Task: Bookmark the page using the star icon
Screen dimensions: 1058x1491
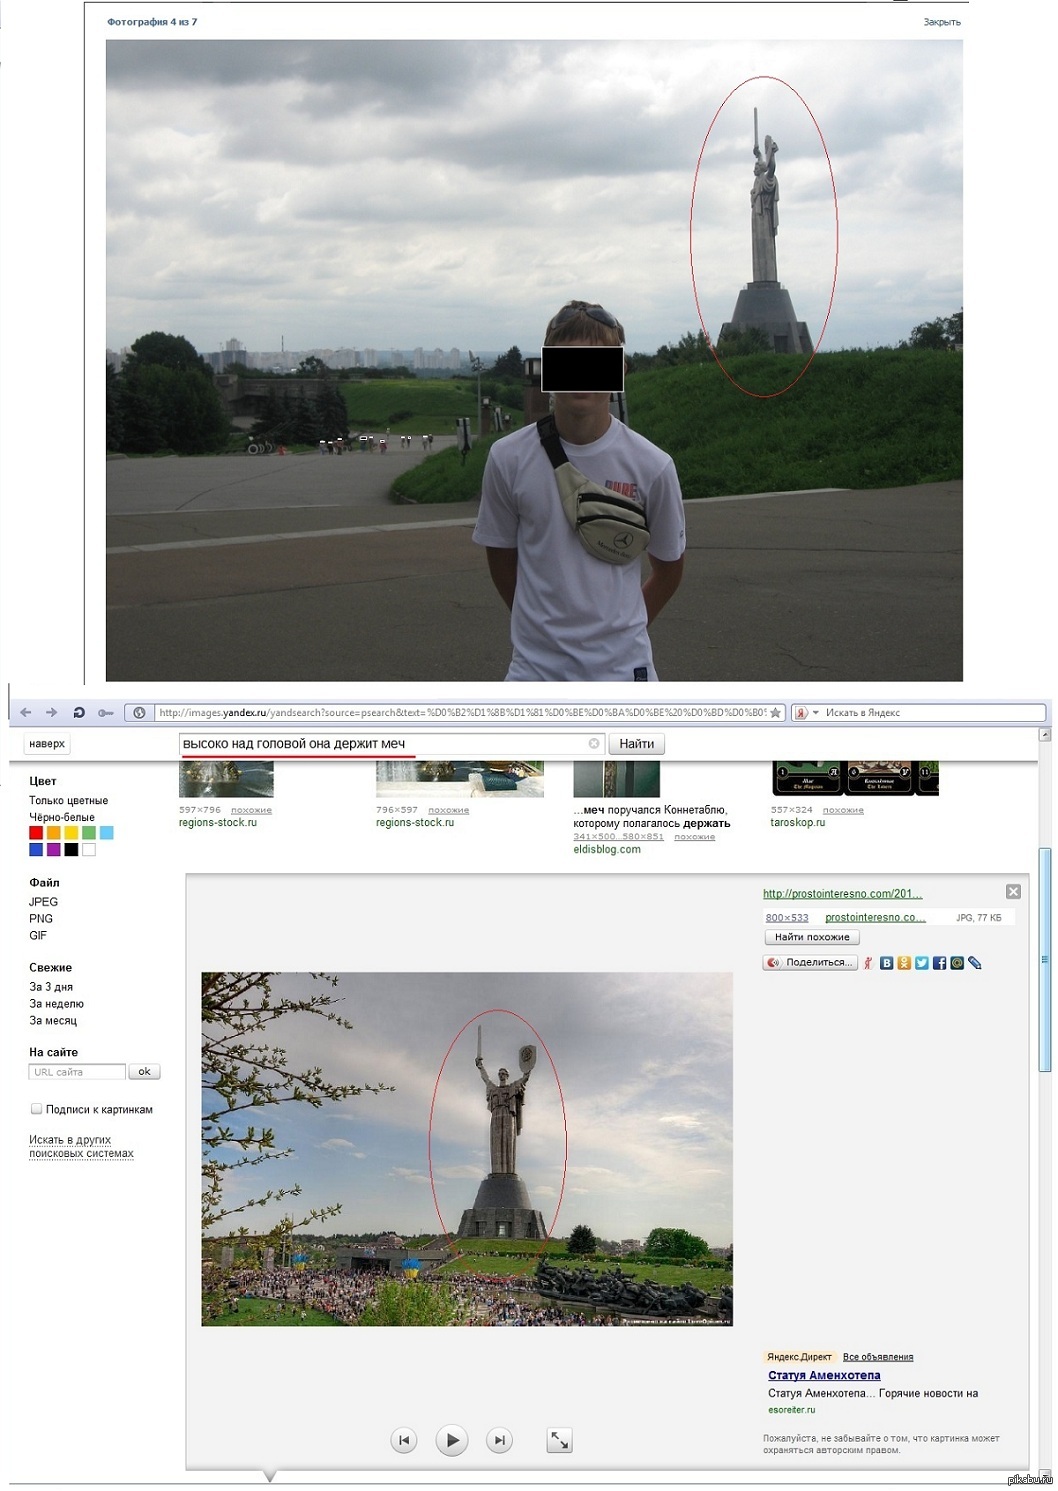Action: point(775,713)
